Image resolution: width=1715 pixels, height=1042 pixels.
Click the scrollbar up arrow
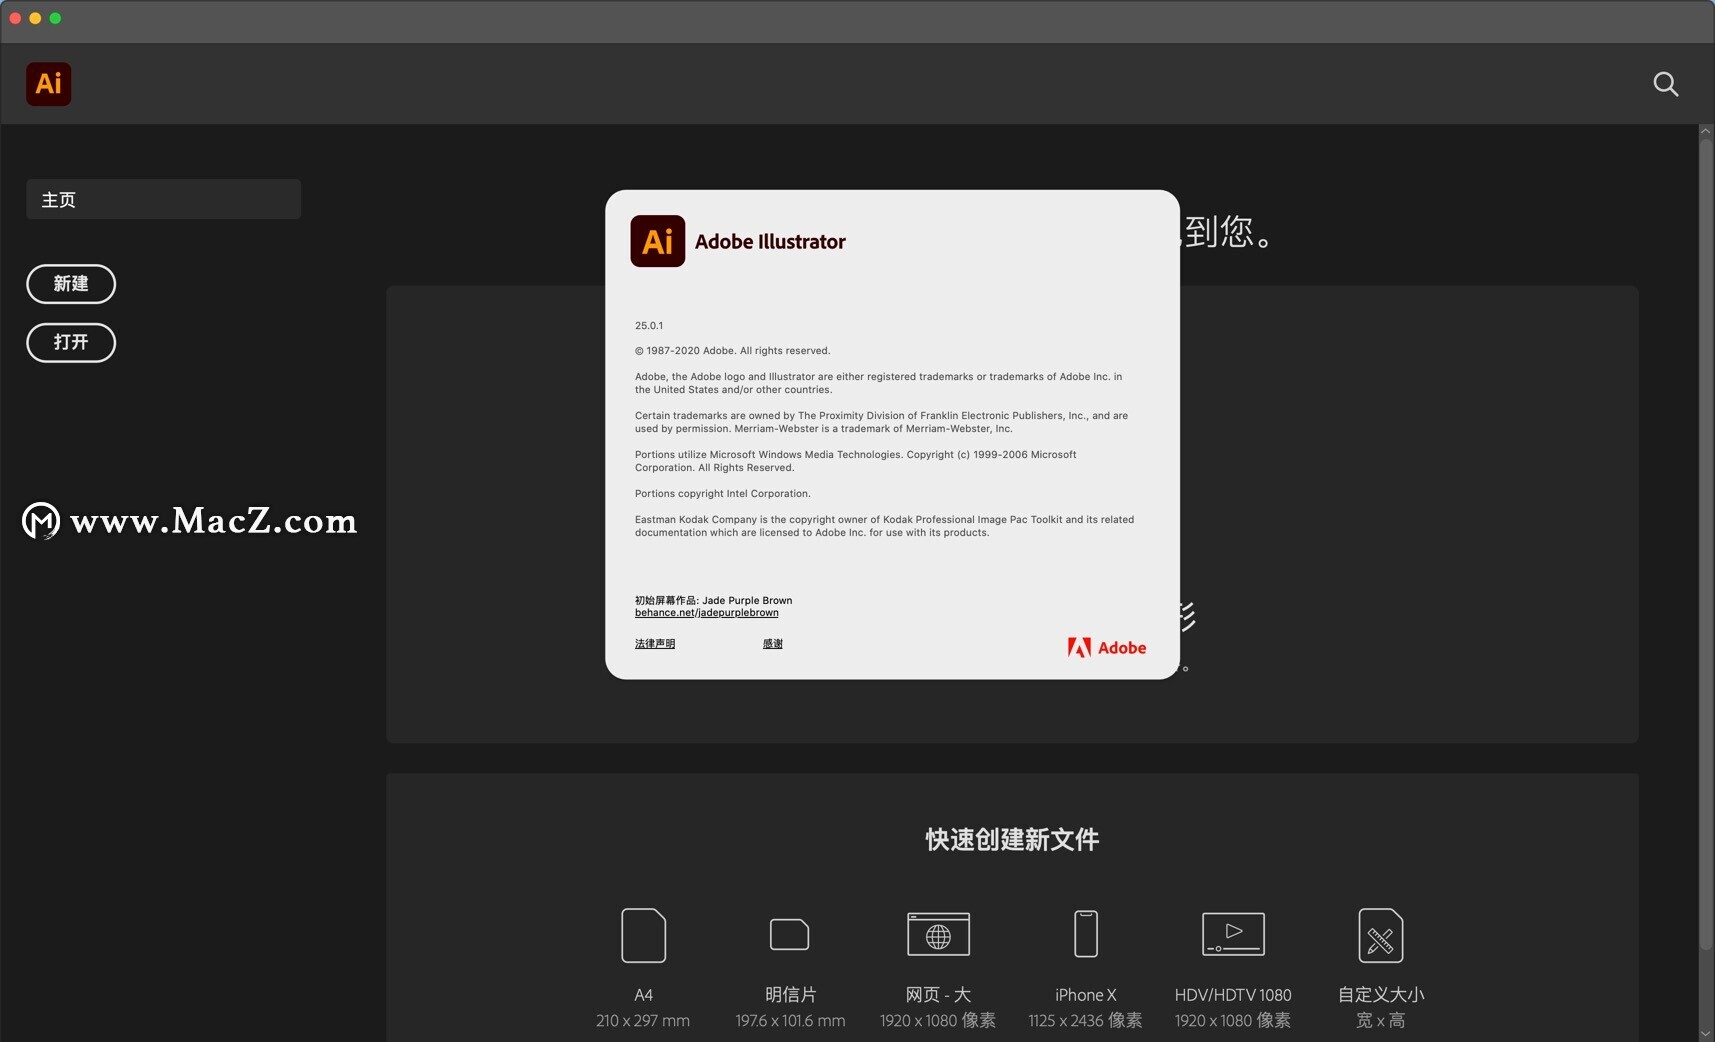pos(1706,132)
